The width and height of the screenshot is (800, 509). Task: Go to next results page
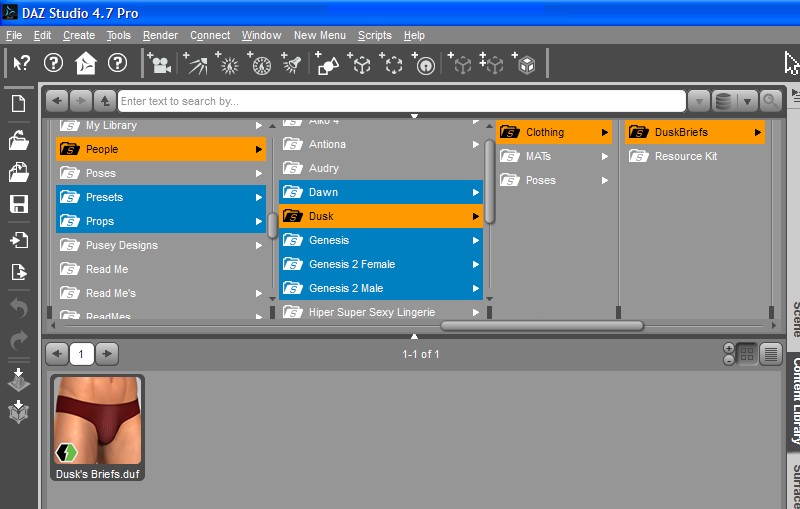pyautogui.click(x=107, y=353)
